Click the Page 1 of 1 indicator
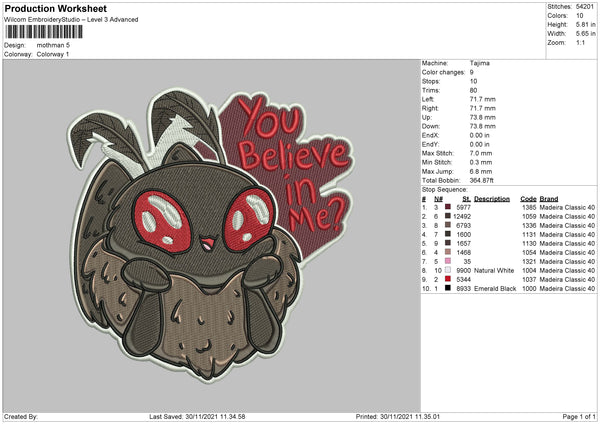 pyautogui.click(x=579, y=416)
